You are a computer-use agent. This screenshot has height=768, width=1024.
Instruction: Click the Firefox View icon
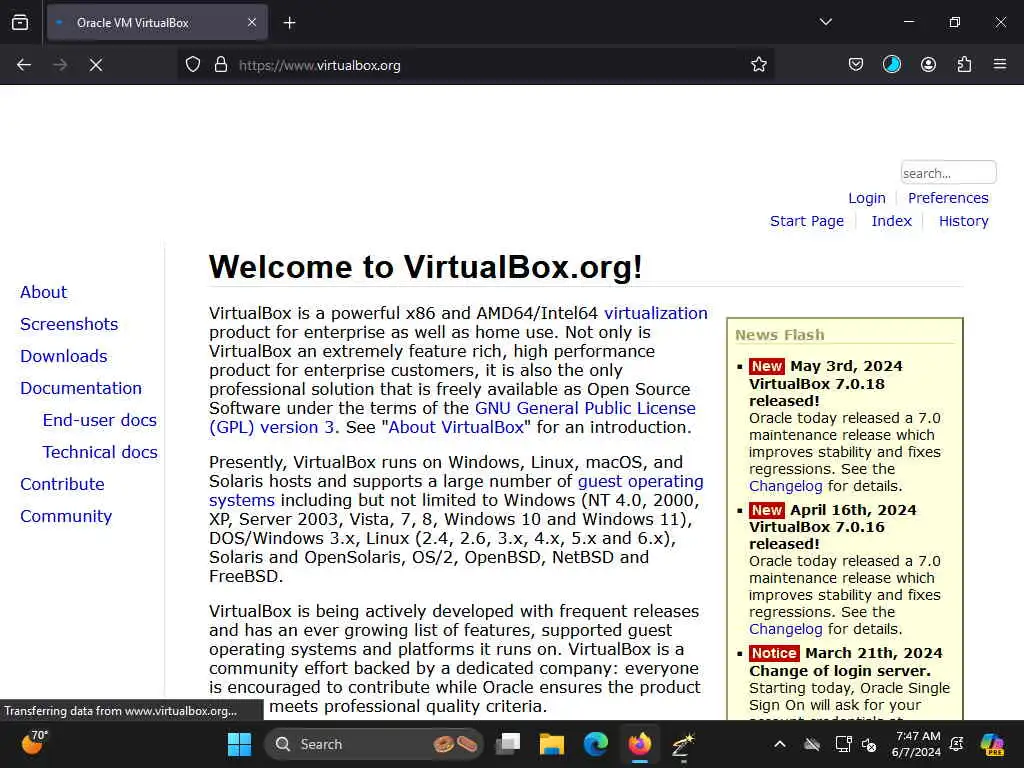point(20,22)
